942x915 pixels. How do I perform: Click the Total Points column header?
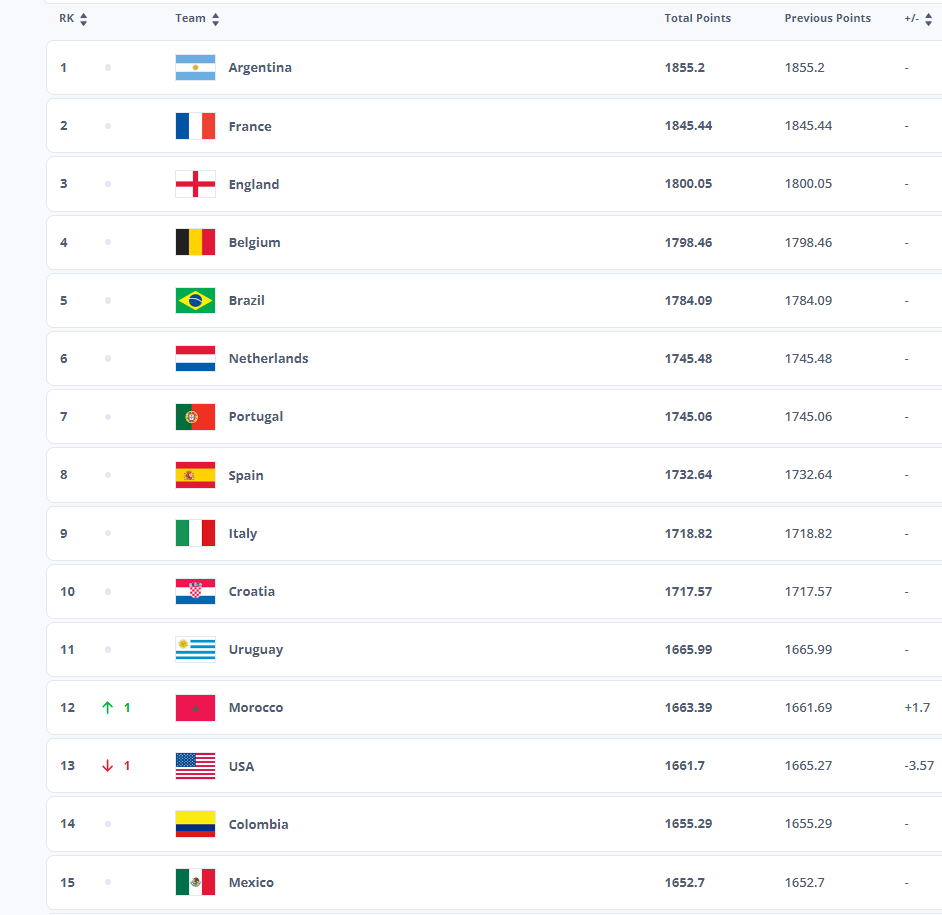(x=697, y=18)
